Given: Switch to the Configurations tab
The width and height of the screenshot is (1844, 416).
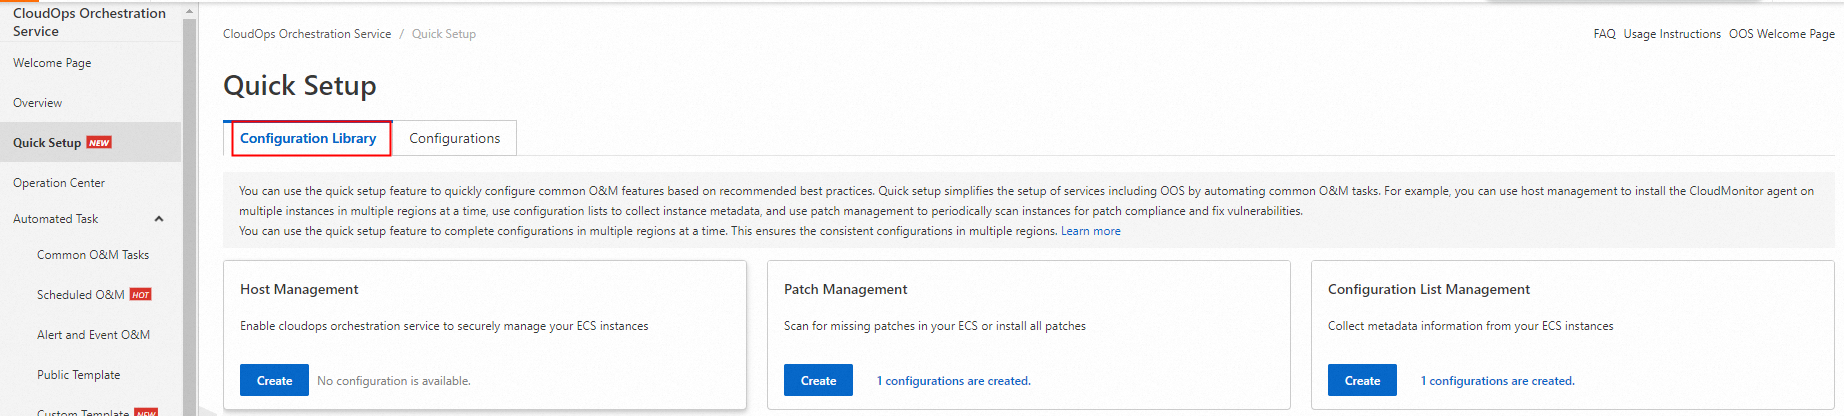Looking at the screenshot, I should pyautogui.click(x=454, y=138).
